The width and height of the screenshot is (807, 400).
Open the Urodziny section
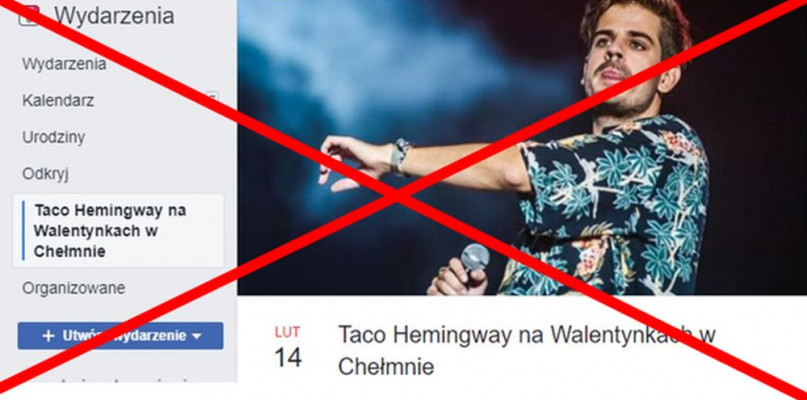[x=54, y=137]
